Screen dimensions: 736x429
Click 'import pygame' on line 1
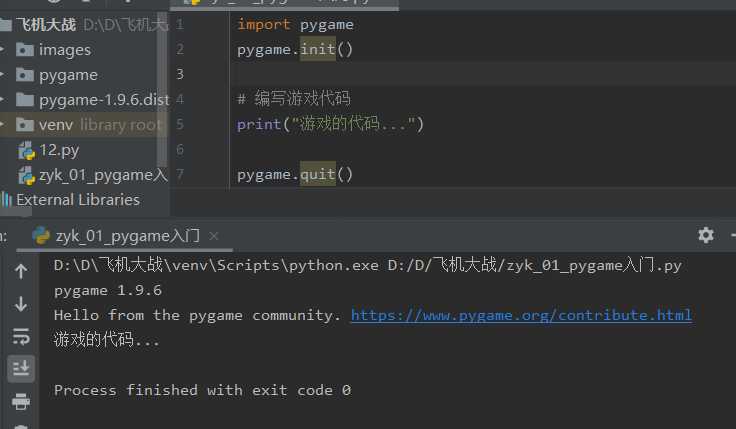pos(295,24)
